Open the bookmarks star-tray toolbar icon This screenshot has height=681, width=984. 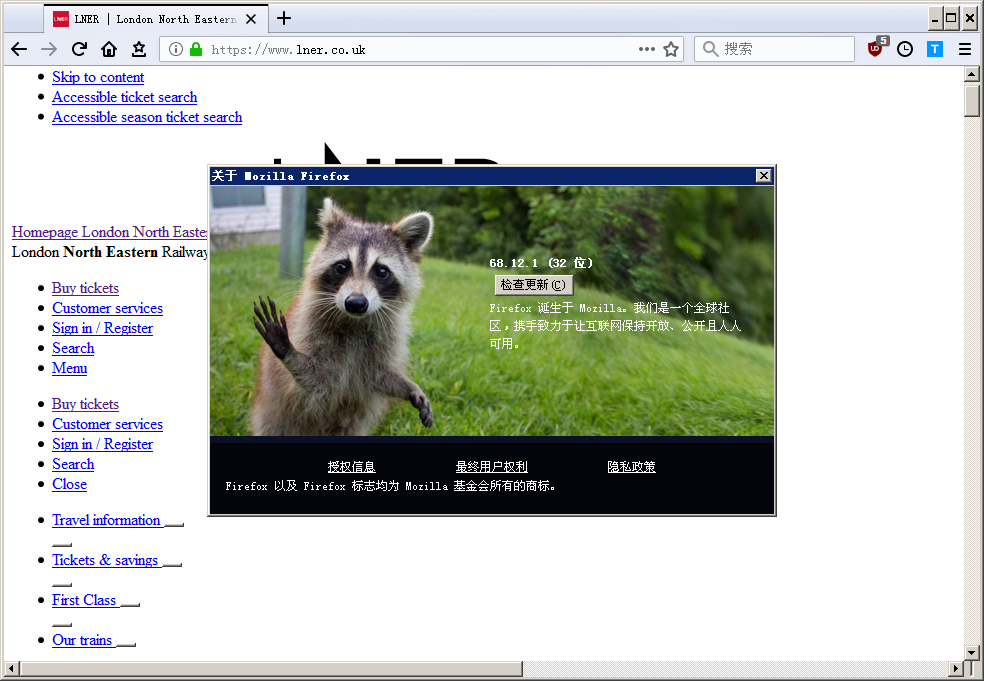[139, 49]
